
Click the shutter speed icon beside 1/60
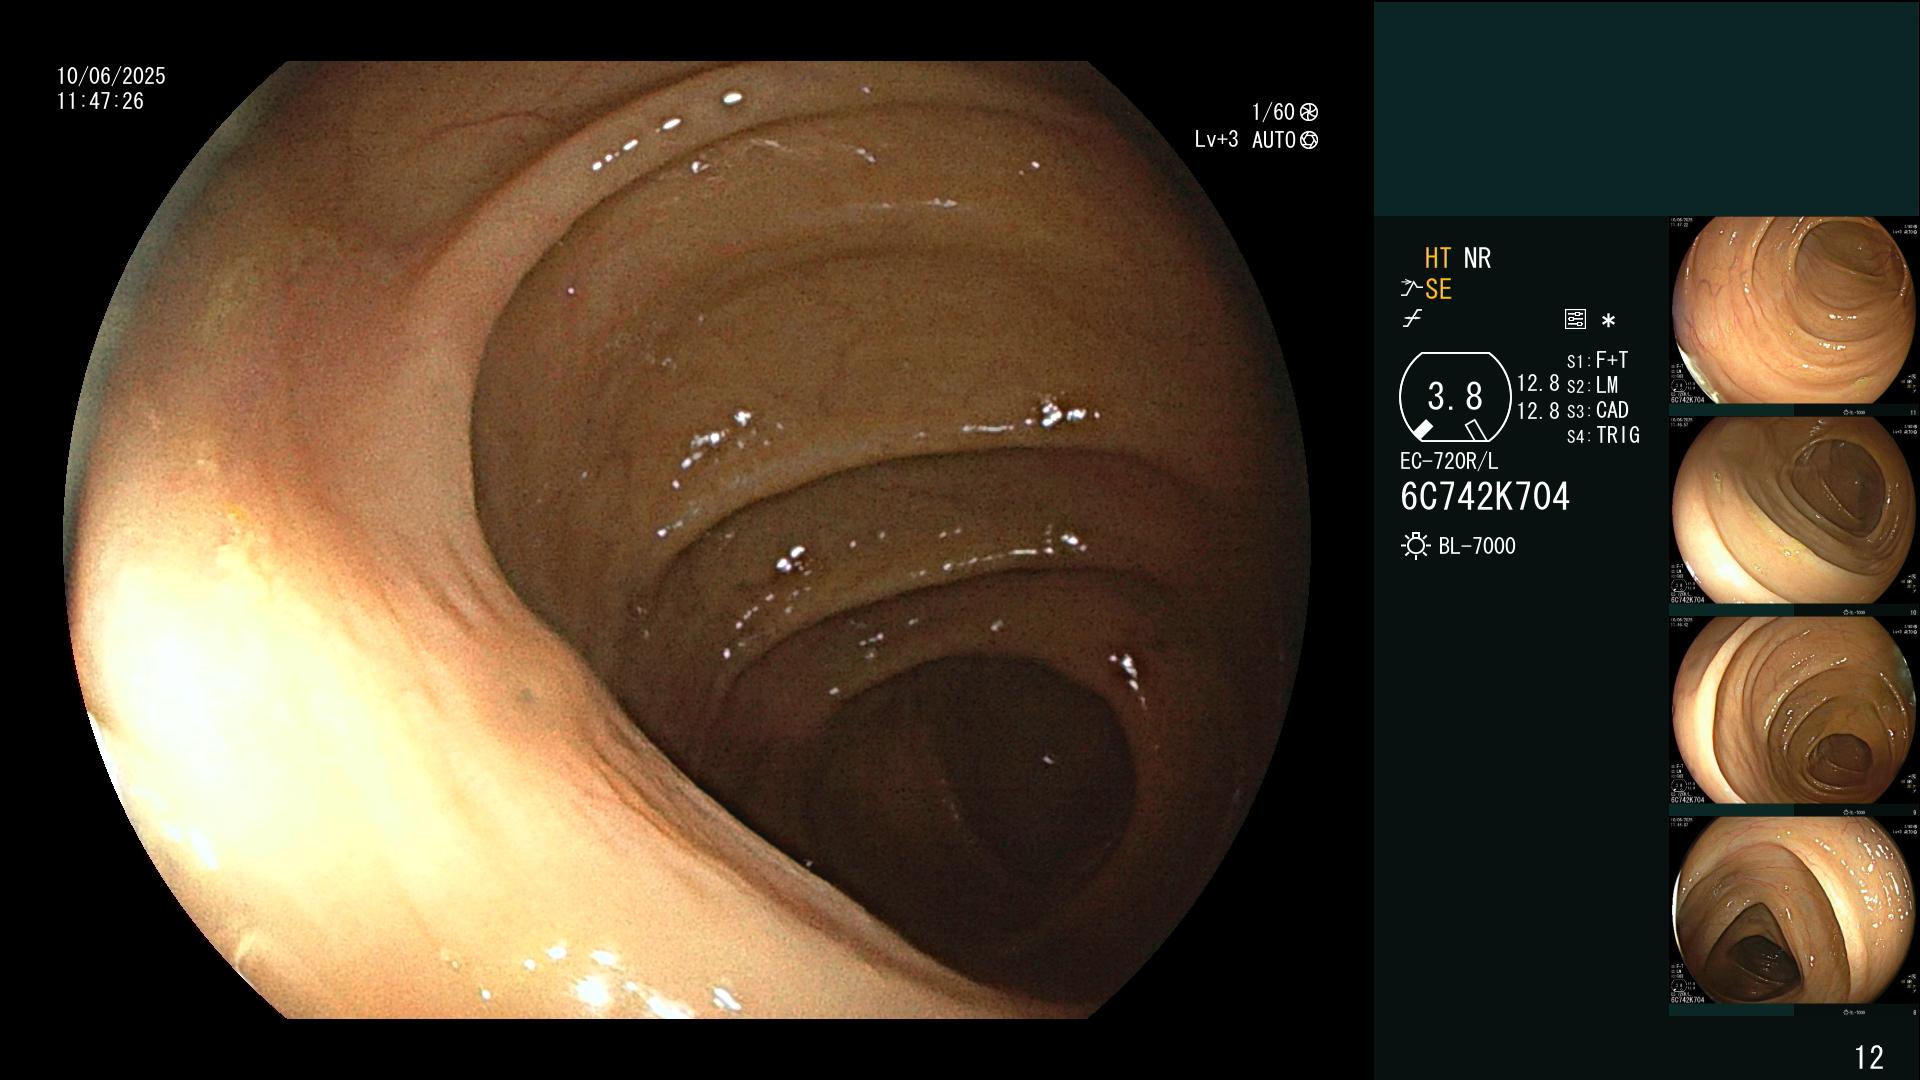(x=1309, y=112)
